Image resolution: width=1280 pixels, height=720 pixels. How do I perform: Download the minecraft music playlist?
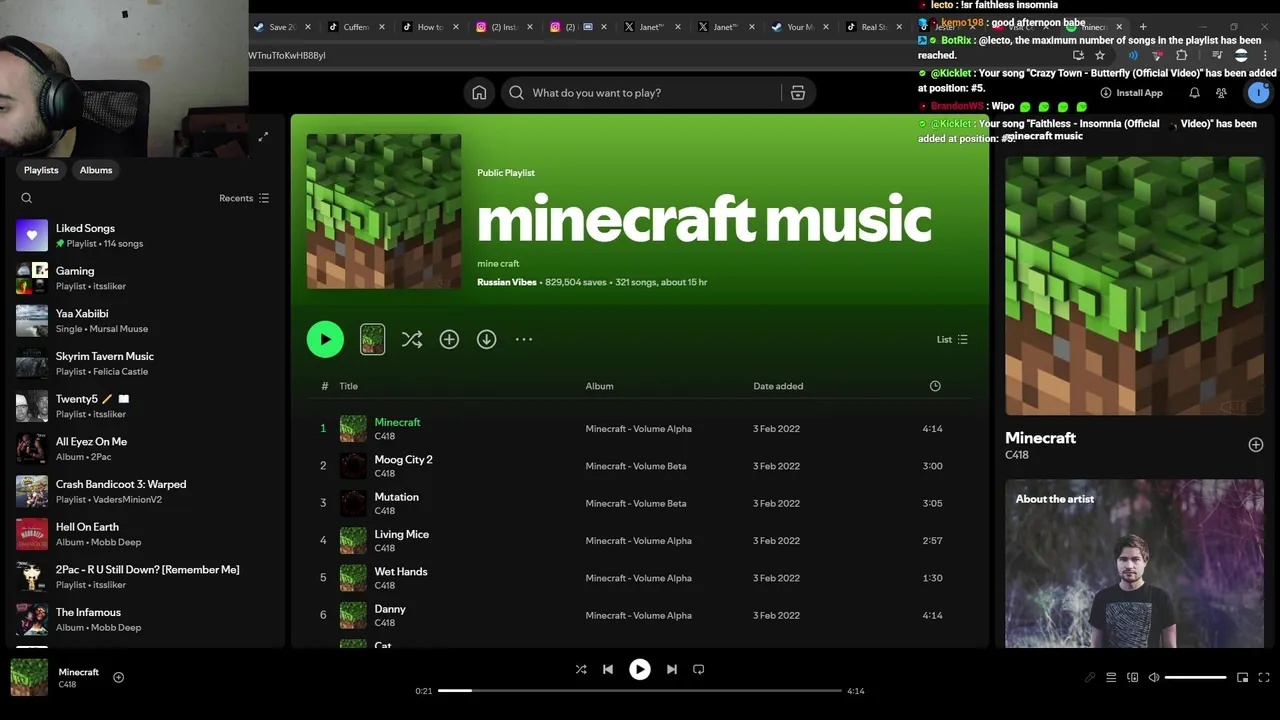coord(486,340)
